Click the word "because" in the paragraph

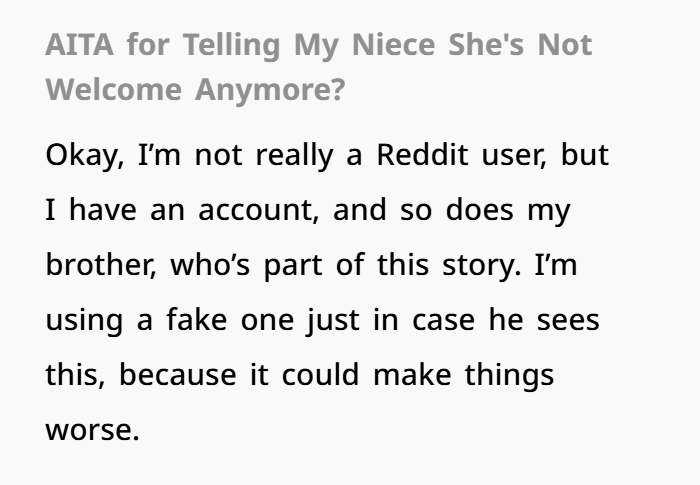(177, 374)
